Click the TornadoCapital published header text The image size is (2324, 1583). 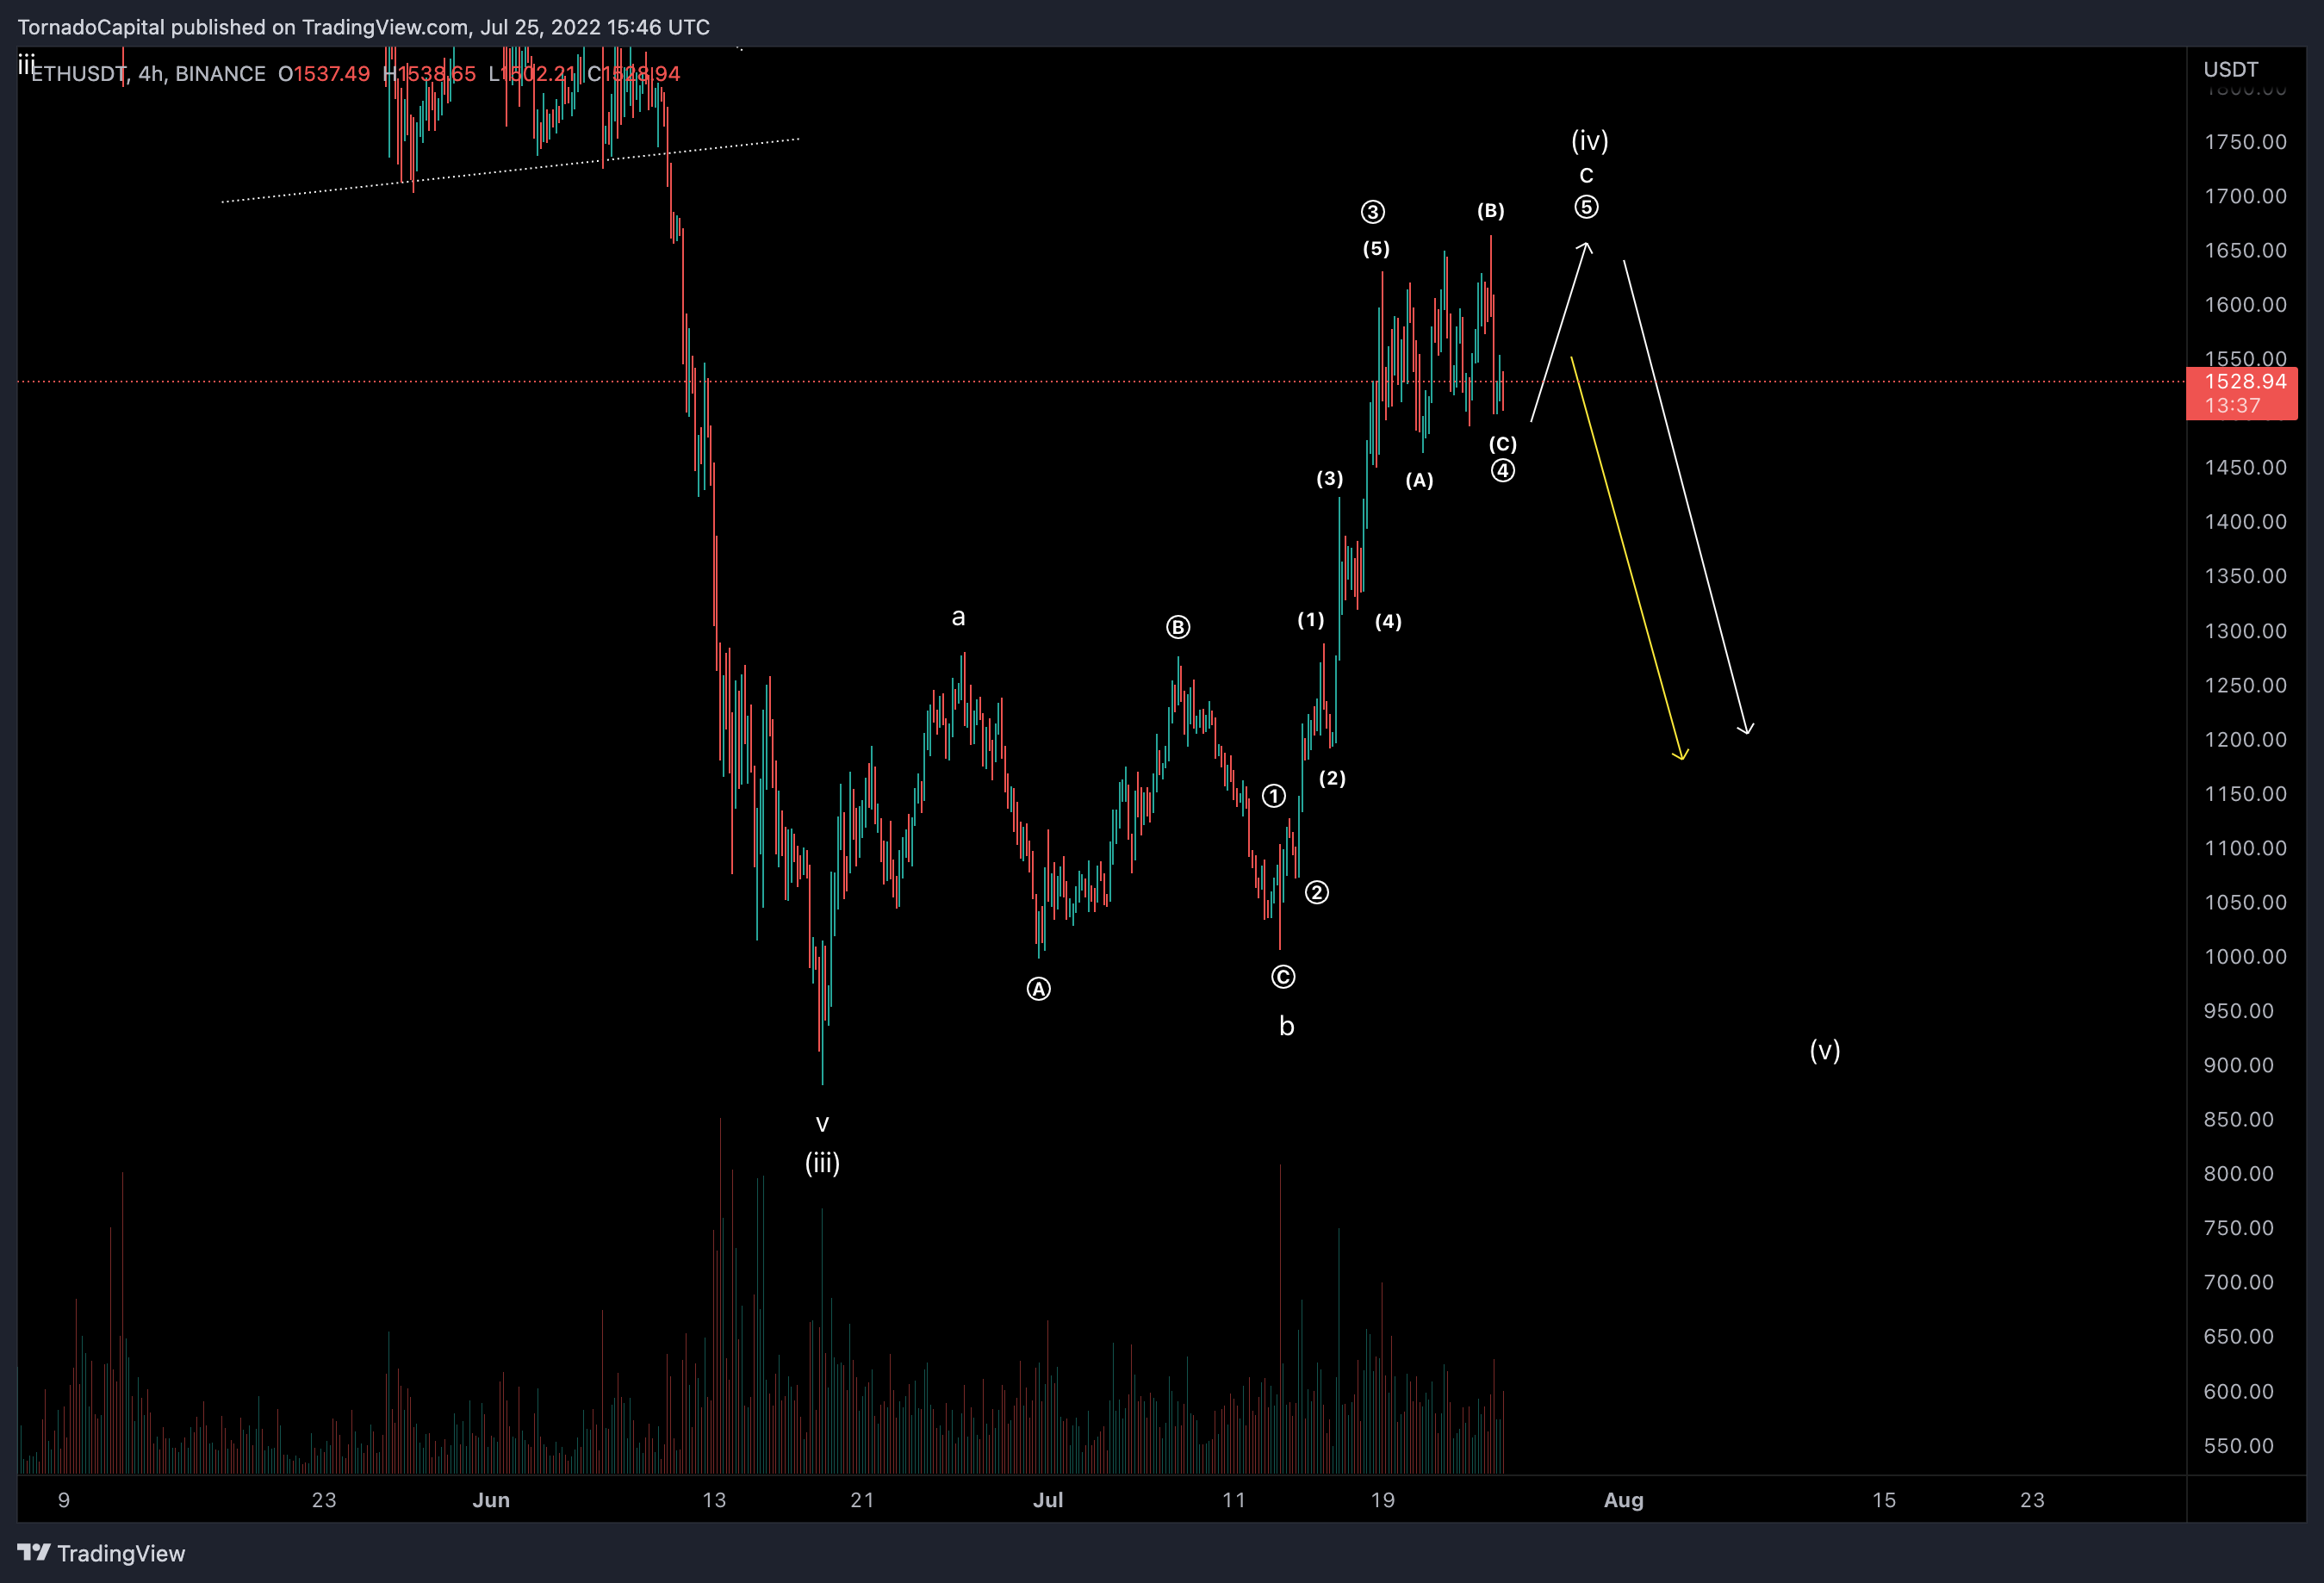coord(363,27)
